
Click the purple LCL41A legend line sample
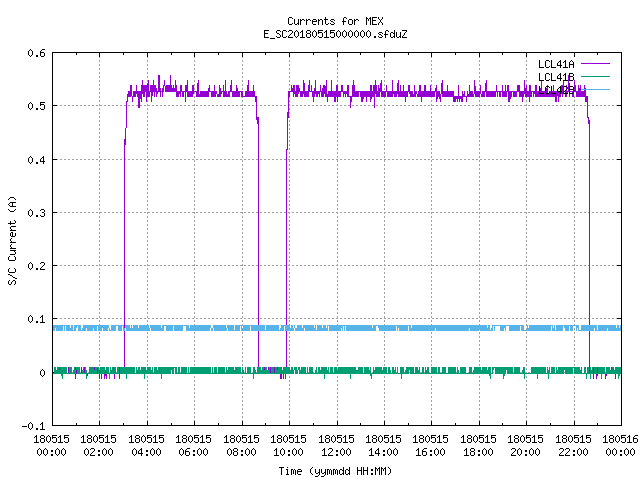pyautogui.click(x=595, y=64)
